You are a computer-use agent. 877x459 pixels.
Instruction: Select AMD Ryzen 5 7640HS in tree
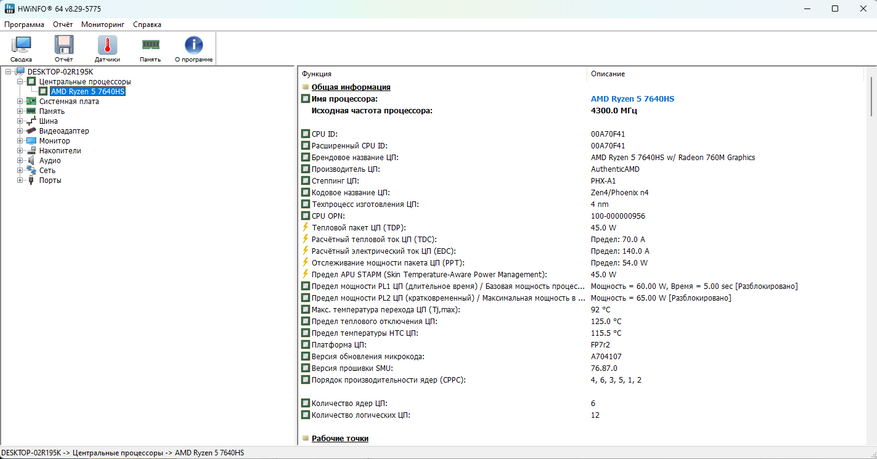(88, 91)
